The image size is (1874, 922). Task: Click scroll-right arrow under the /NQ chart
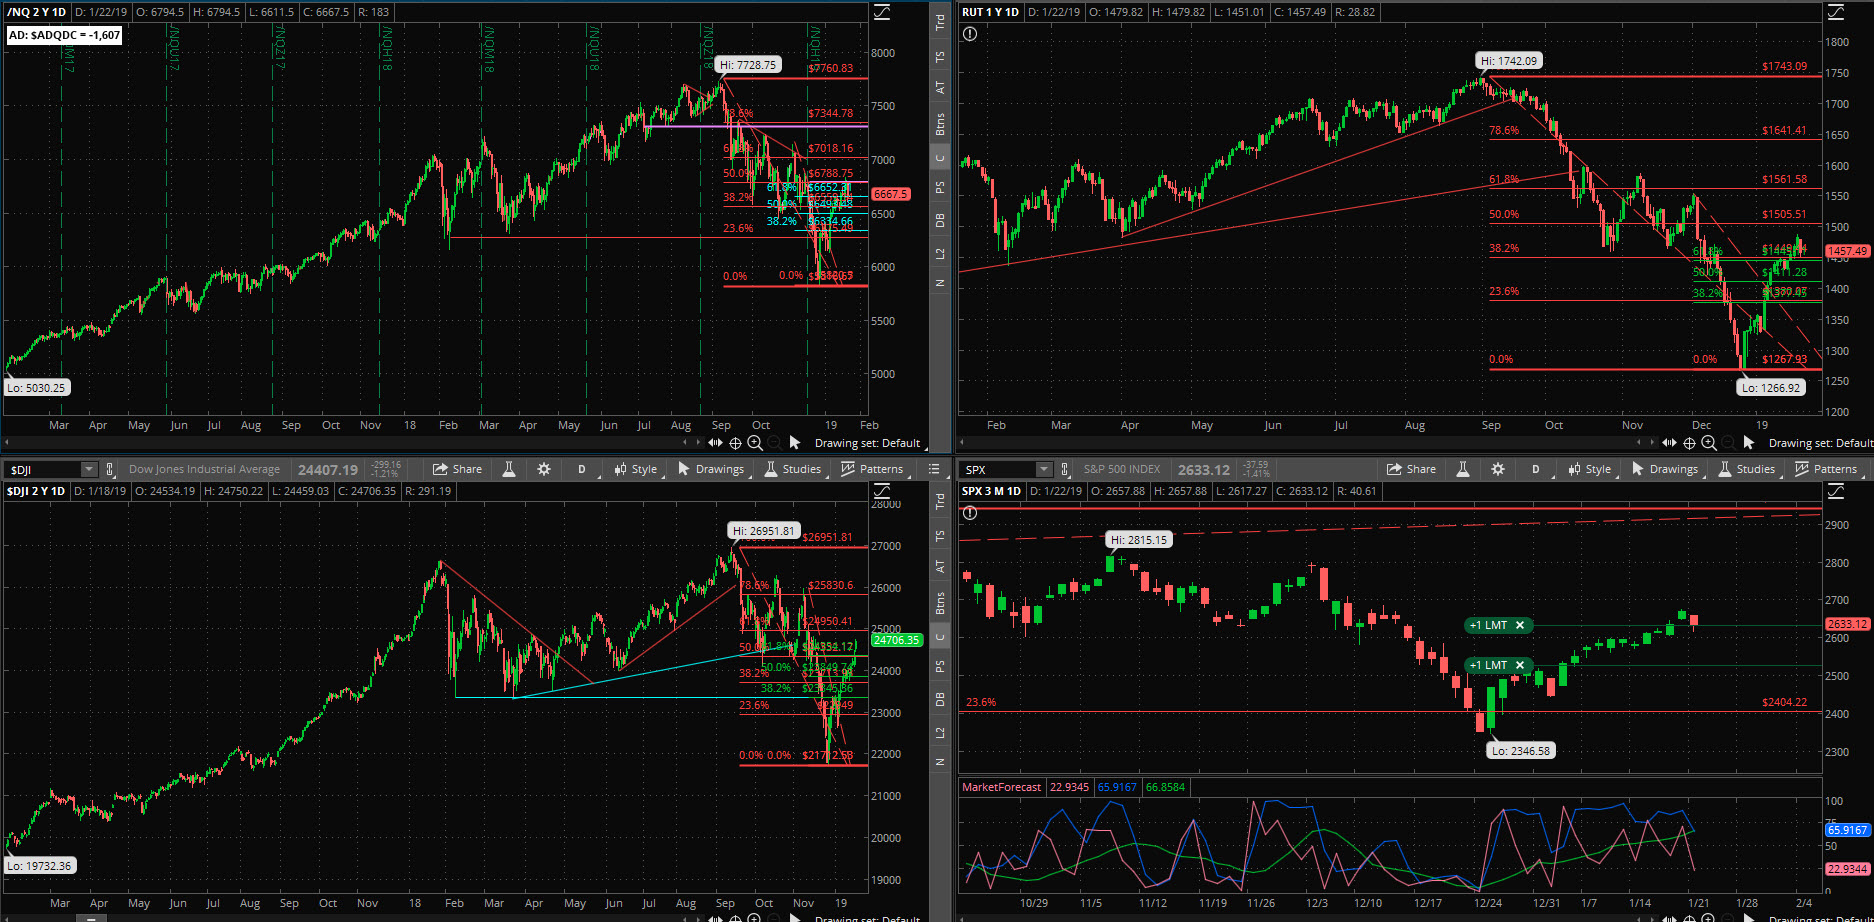pos(697,442)
